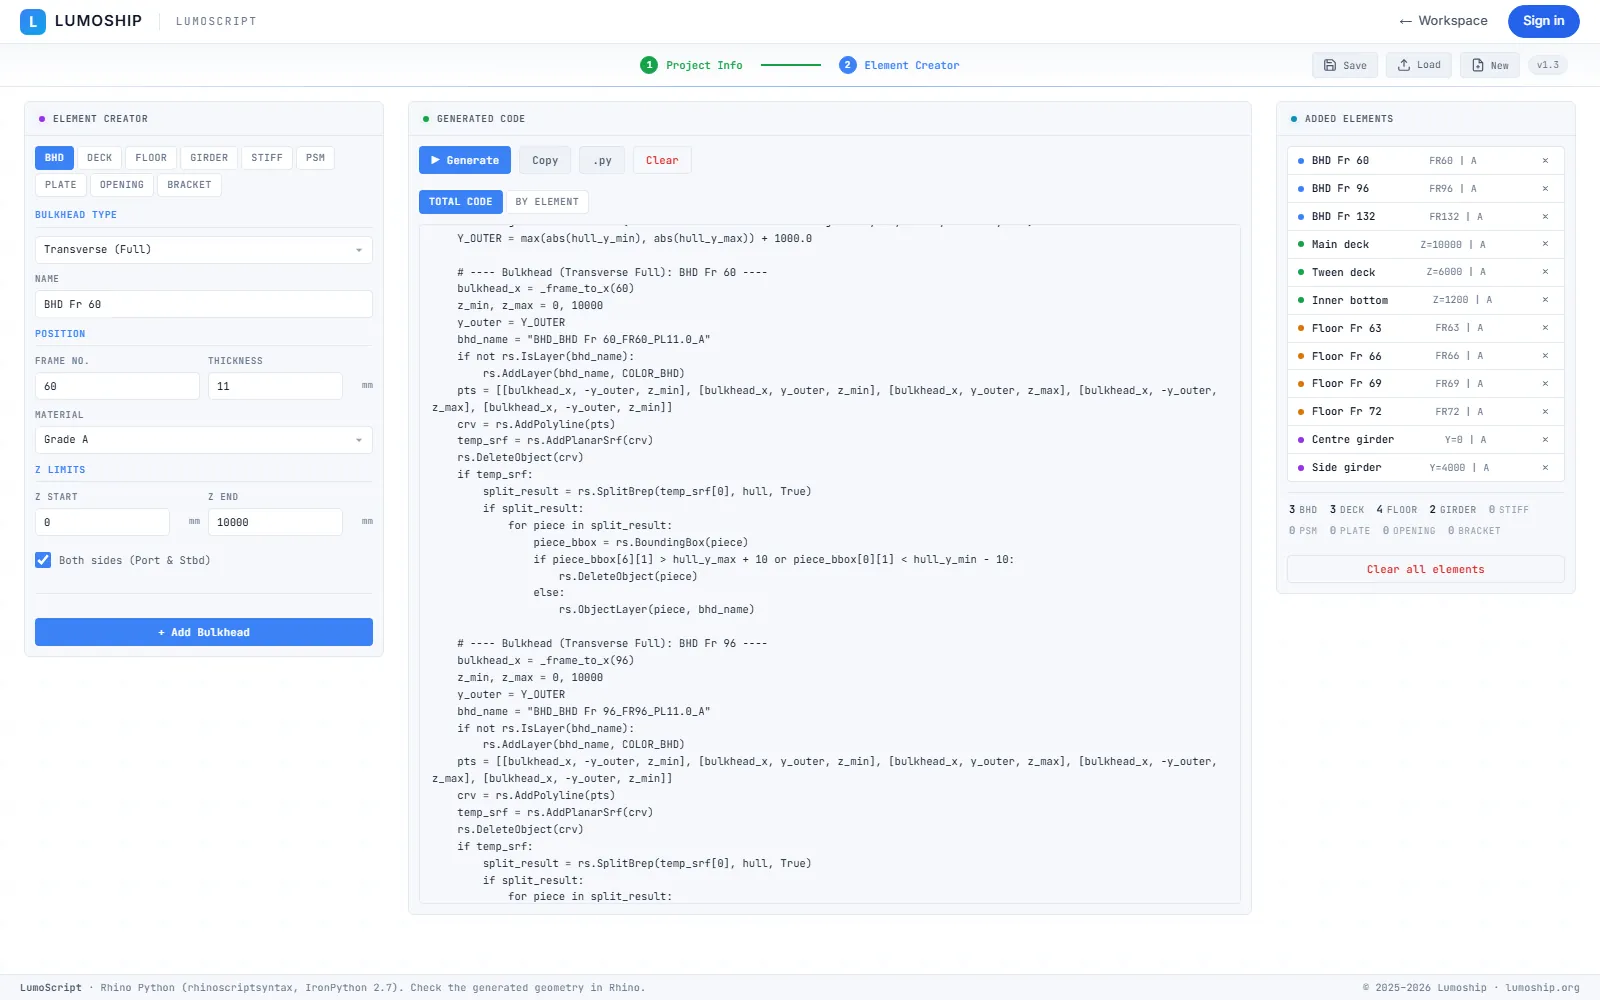Run the Generate code button
1600x1000 pixels.
(465, 160)
